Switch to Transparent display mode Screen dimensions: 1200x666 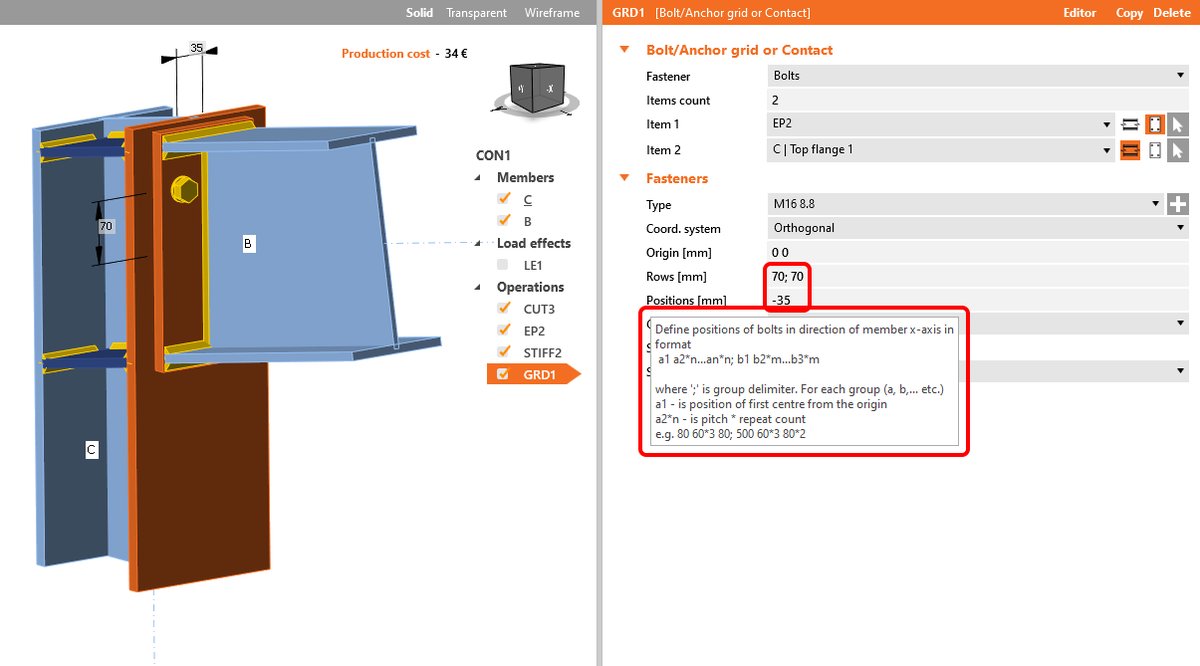[x=476, y=12]
